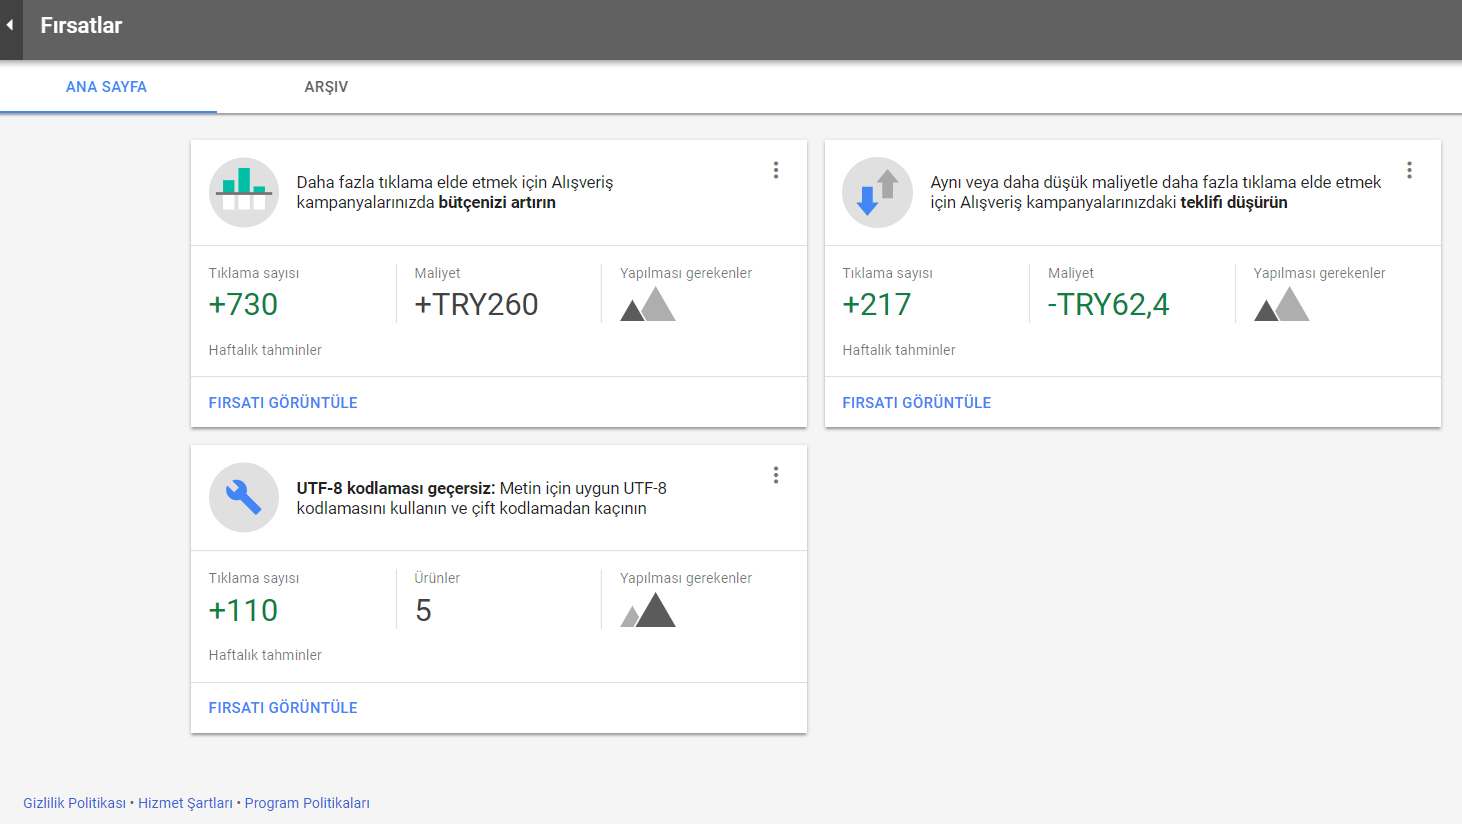Open the Gizlilik Politikası link
The width and height of the screenshot is (1462, 824).
point(74,803)
